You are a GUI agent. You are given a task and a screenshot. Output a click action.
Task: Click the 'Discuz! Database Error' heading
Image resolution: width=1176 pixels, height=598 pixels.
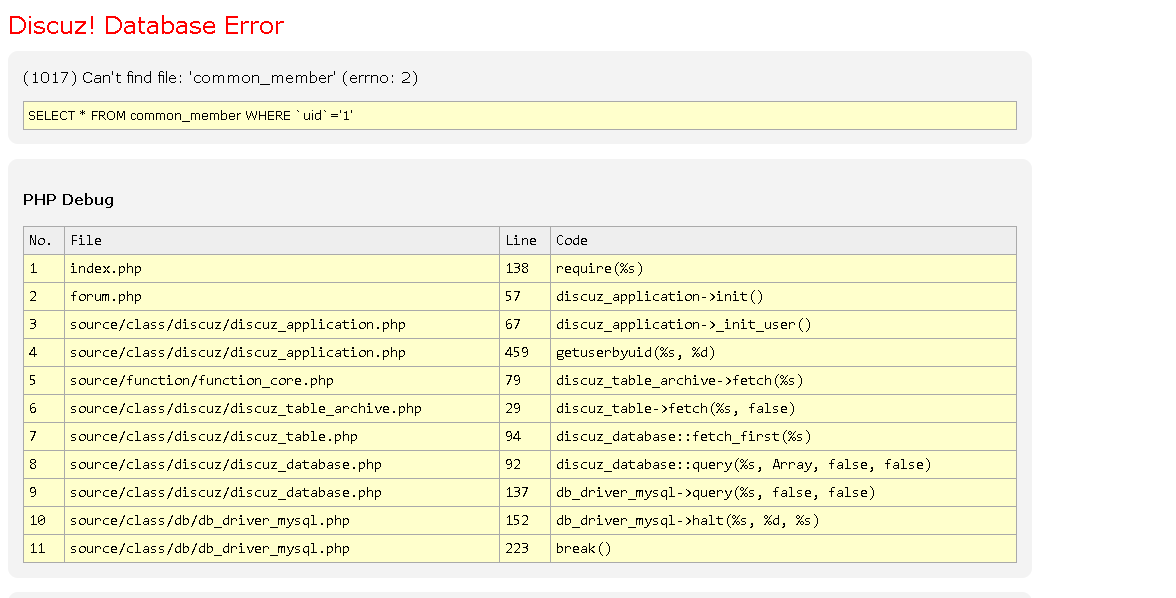coord(146,26)
